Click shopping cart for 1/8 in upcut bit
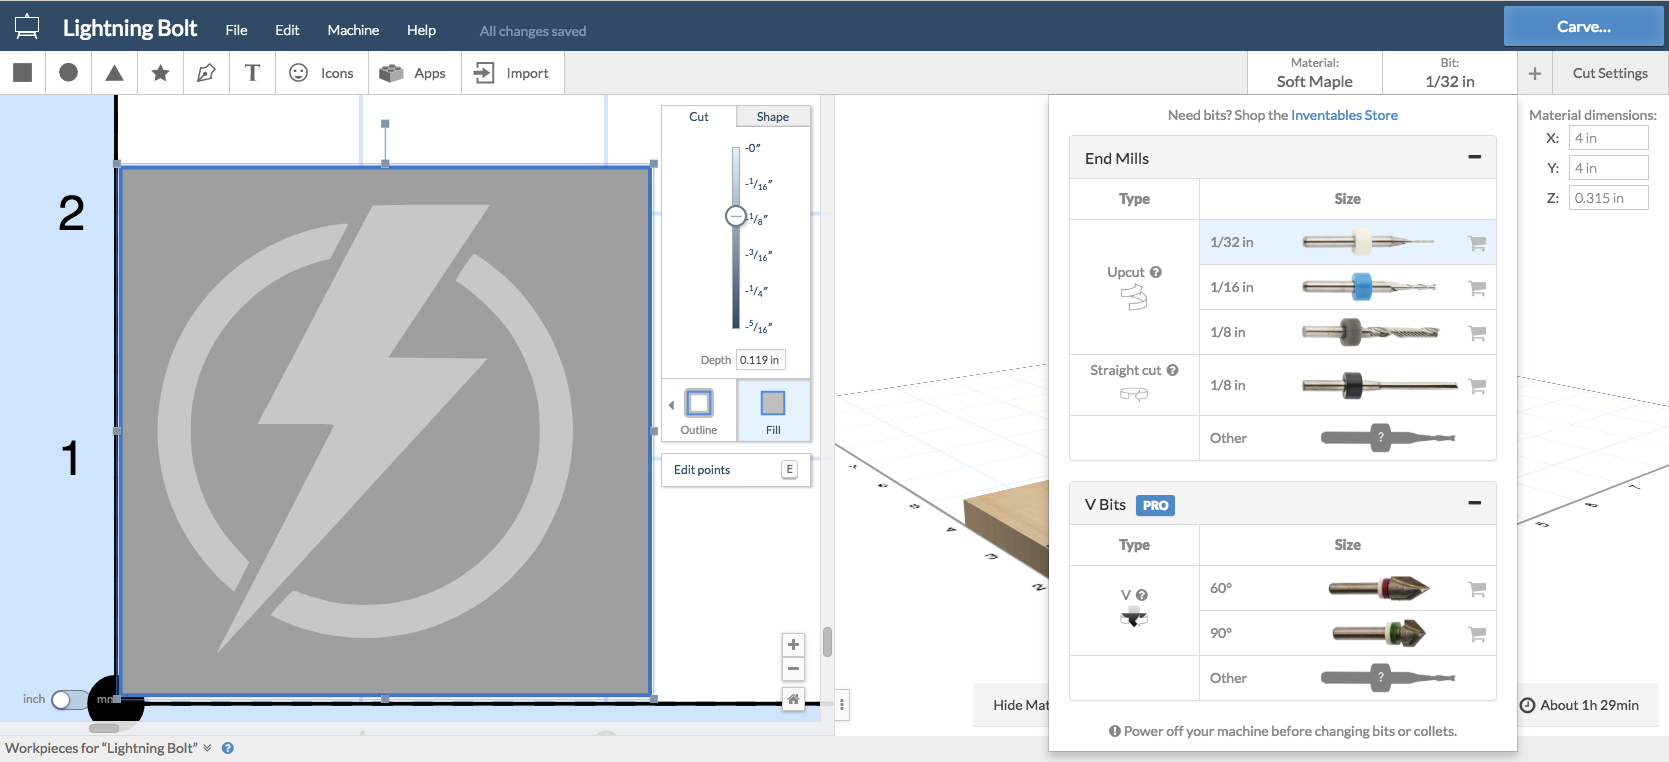 point(1476,333)
